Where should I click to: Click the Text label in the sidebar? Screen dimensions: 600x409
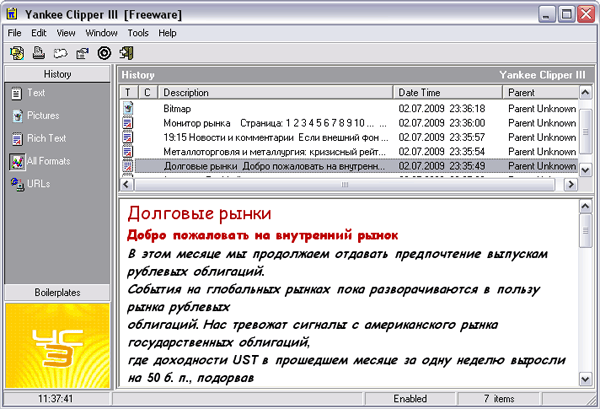click(36, 93)
